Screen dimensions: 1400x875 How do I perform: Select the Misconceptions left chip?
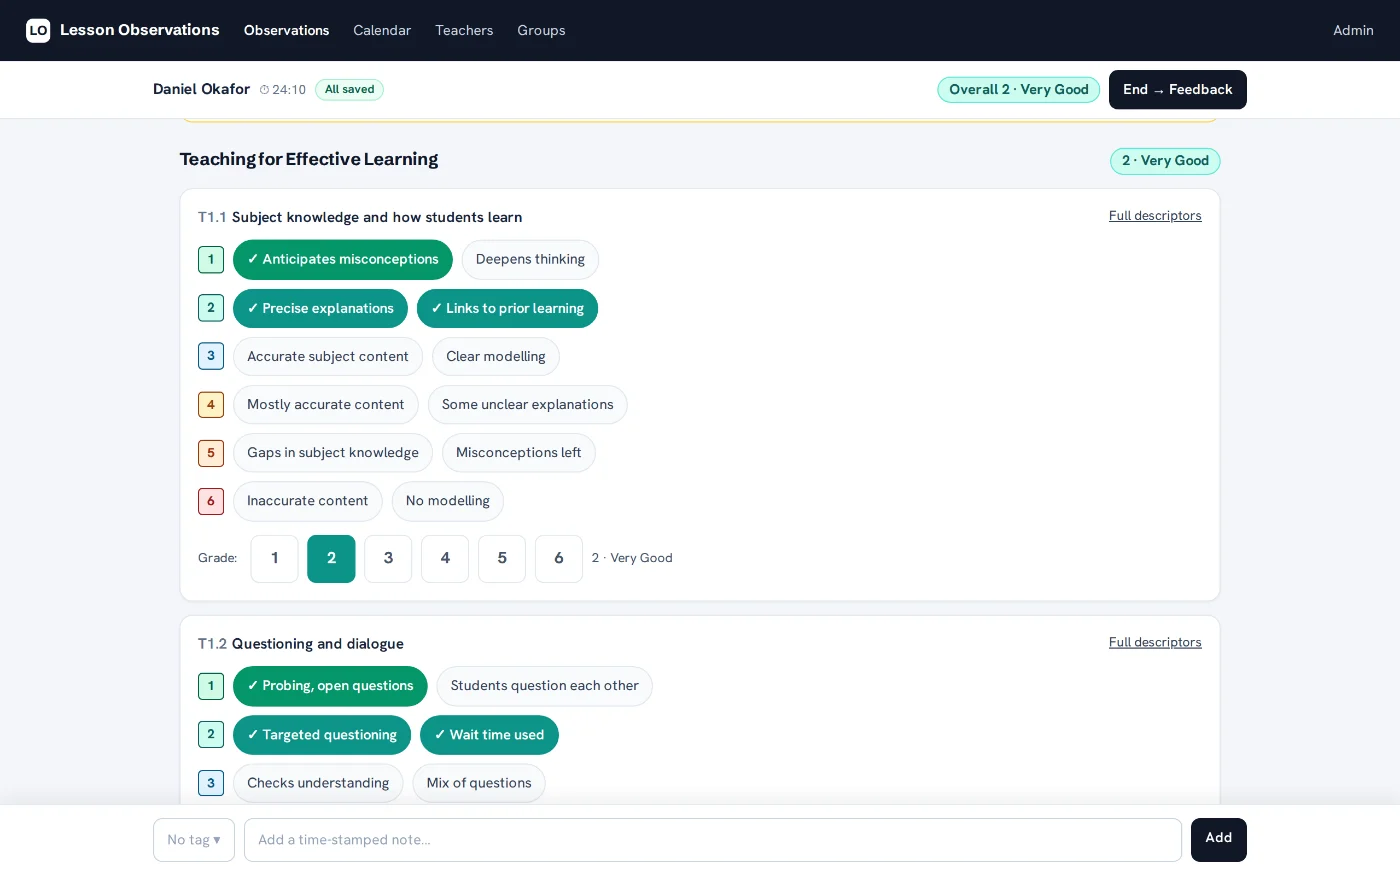(519, 453)
